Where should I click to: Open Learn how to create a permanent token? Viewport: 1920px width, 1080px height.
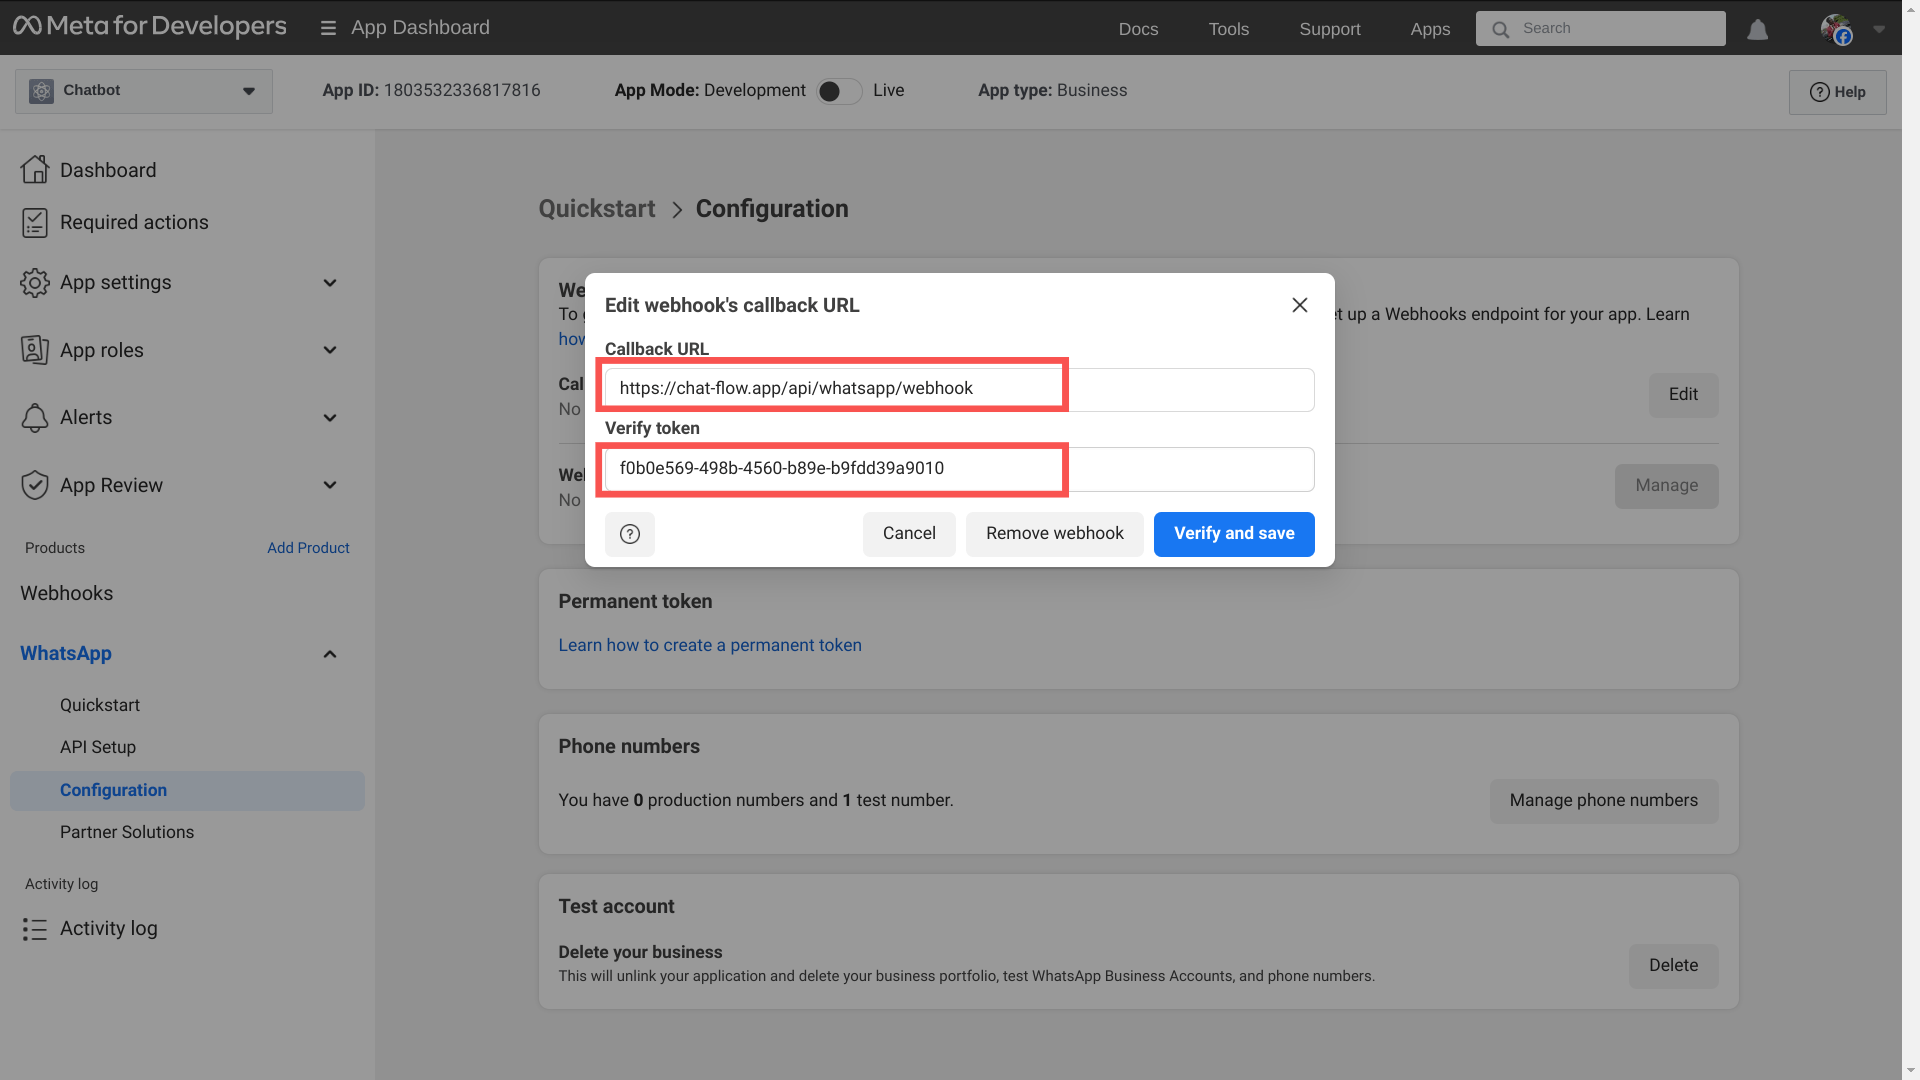click(x=710, y=646)
